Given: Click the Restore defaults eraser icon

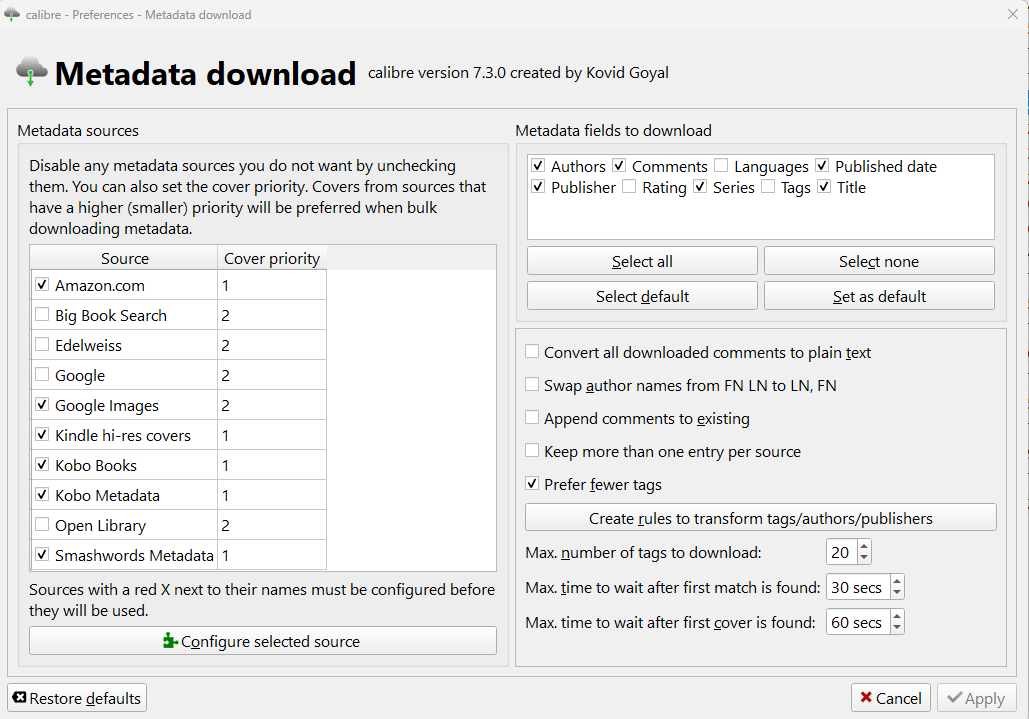Looking at the screenshot, I should click(x=20, y=697).
